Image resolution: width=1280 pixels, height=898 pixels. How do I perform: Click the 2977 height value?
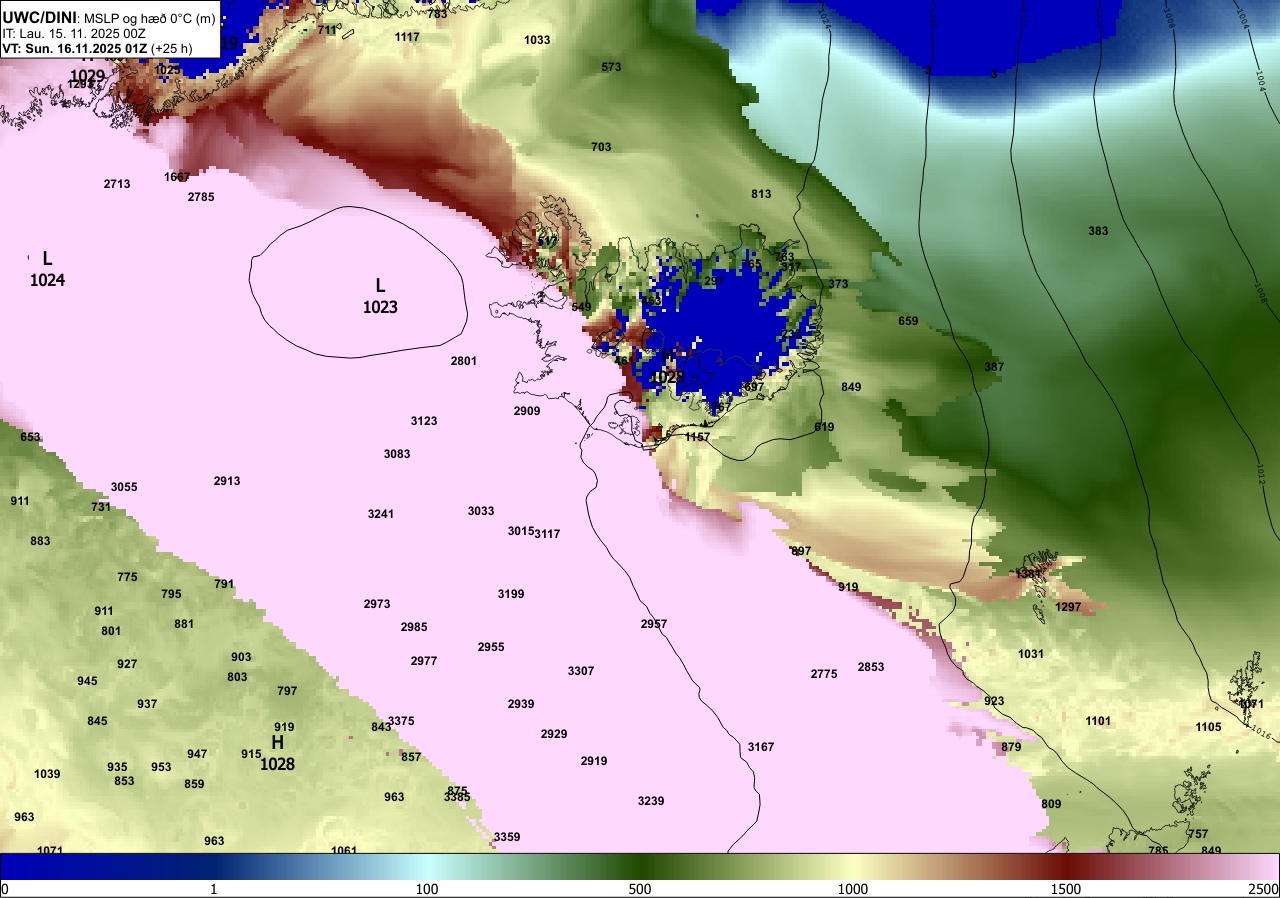point(424,661)
